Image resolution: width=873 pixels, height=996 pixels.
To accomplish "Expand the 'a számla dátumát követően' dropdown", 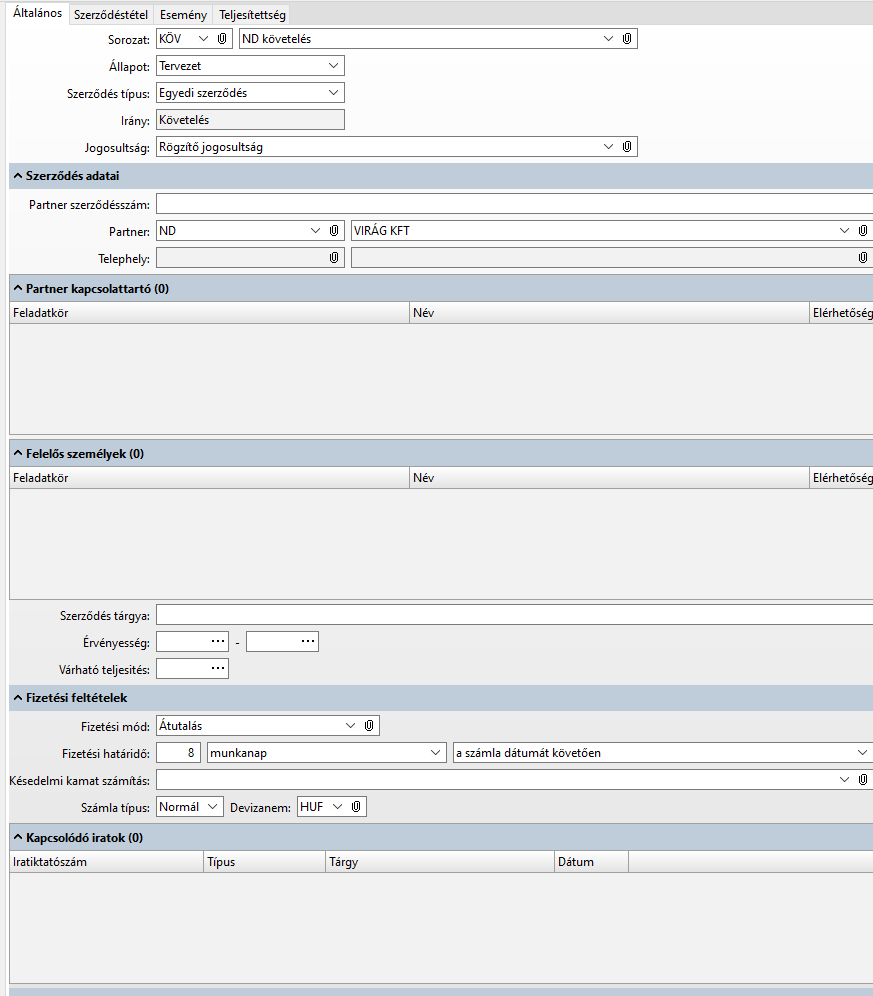I will [x=862, y=753].
